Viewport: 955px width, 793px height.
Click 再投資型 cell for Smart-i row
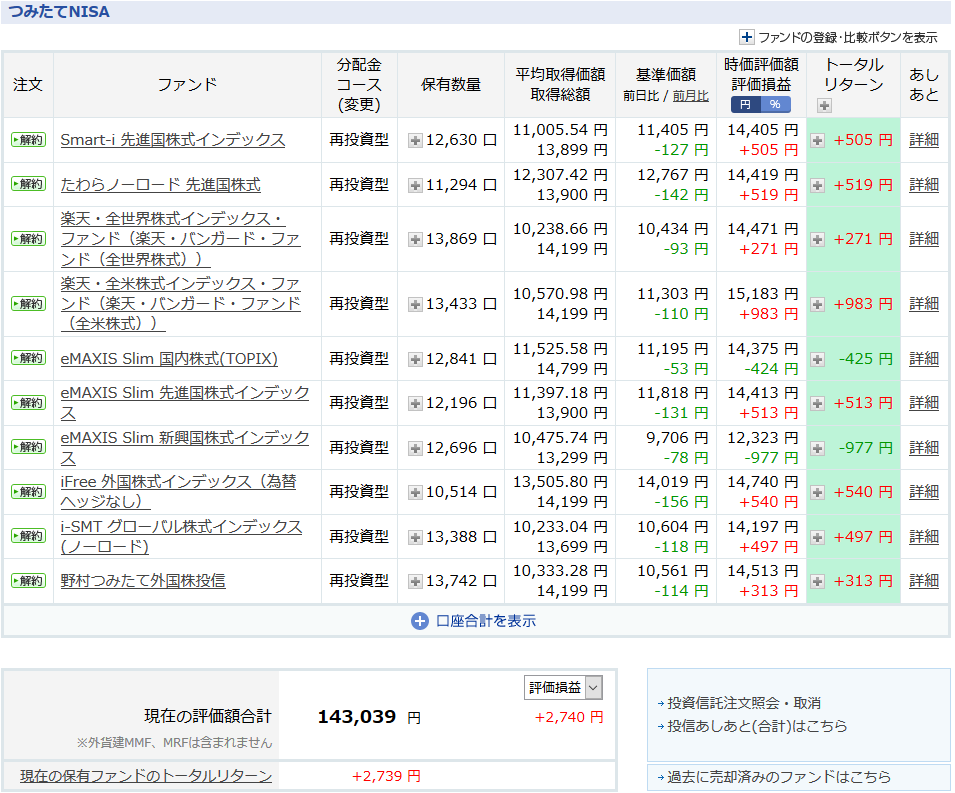pos(359,139)
